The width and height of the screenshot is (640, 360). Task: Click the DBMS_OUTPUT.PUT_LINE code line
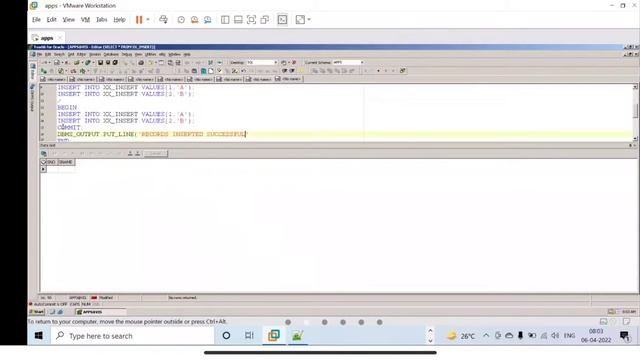tap(152, 134)
